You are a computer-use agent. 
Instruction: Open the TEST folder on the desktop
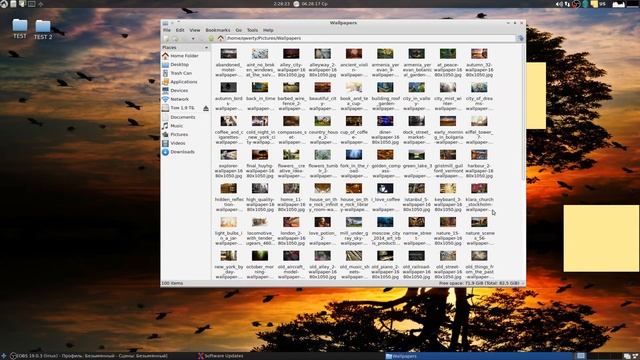tap(20, 29)
